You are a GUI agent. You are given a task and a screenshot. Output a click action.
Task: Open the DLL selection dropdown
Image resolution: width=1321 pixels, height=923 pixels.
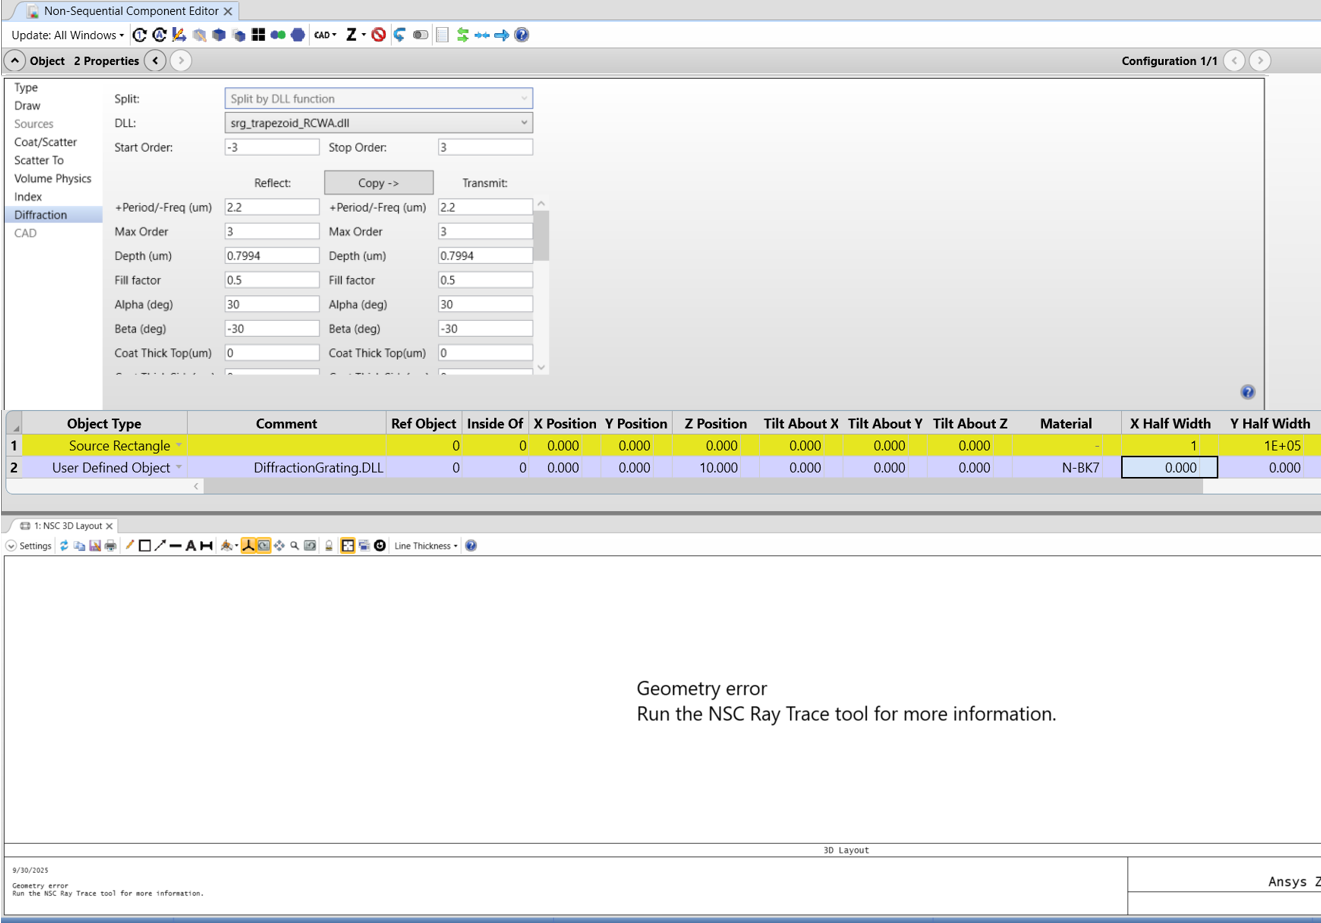(523, 123)
